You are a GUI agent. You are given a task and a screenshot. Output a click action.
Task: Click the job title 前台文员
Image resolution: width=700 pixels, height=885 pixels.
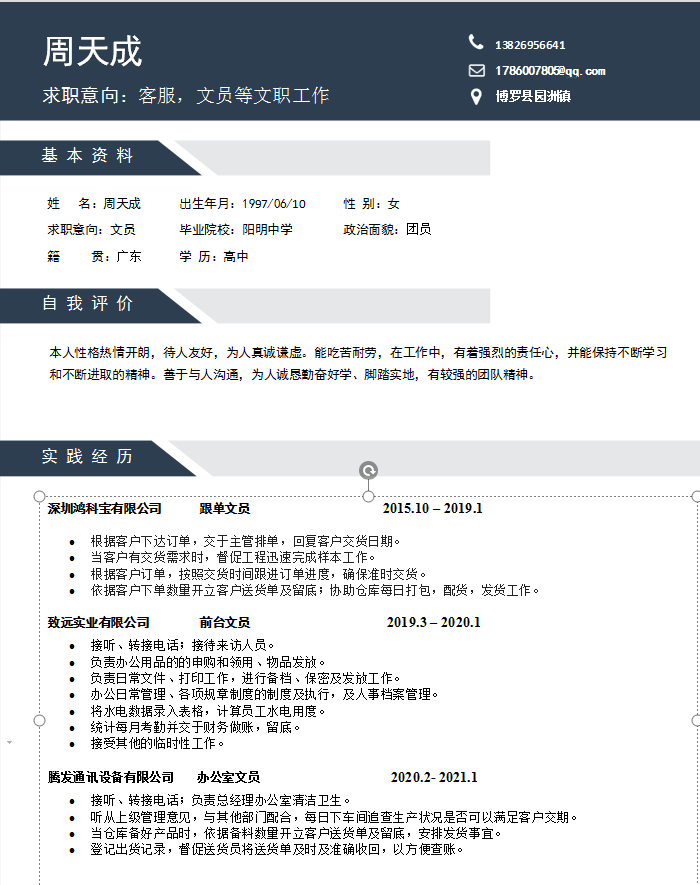click(x=224, y=622)
